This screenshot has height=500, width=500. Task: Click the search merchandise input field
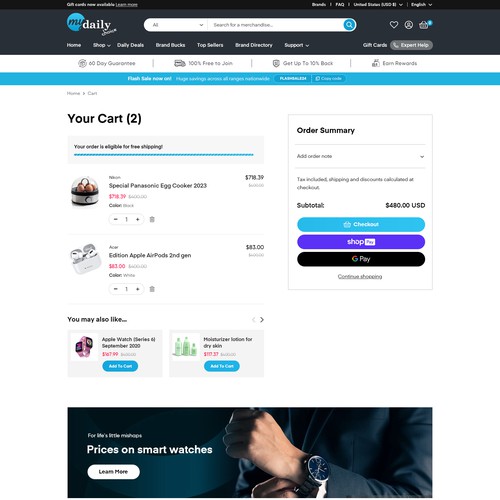[x=275, y=25]
